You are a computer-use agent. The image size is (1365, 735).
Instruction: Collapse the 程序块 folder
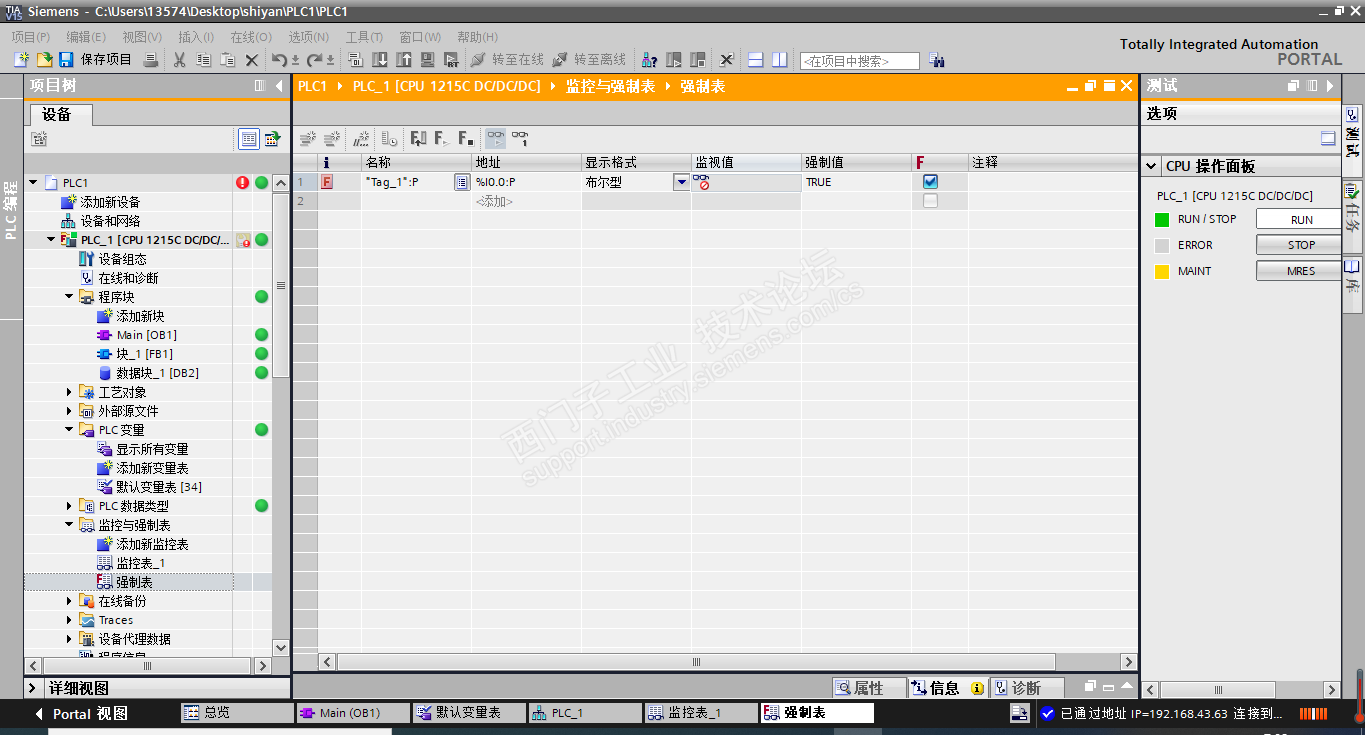click(x=69, y=297)
